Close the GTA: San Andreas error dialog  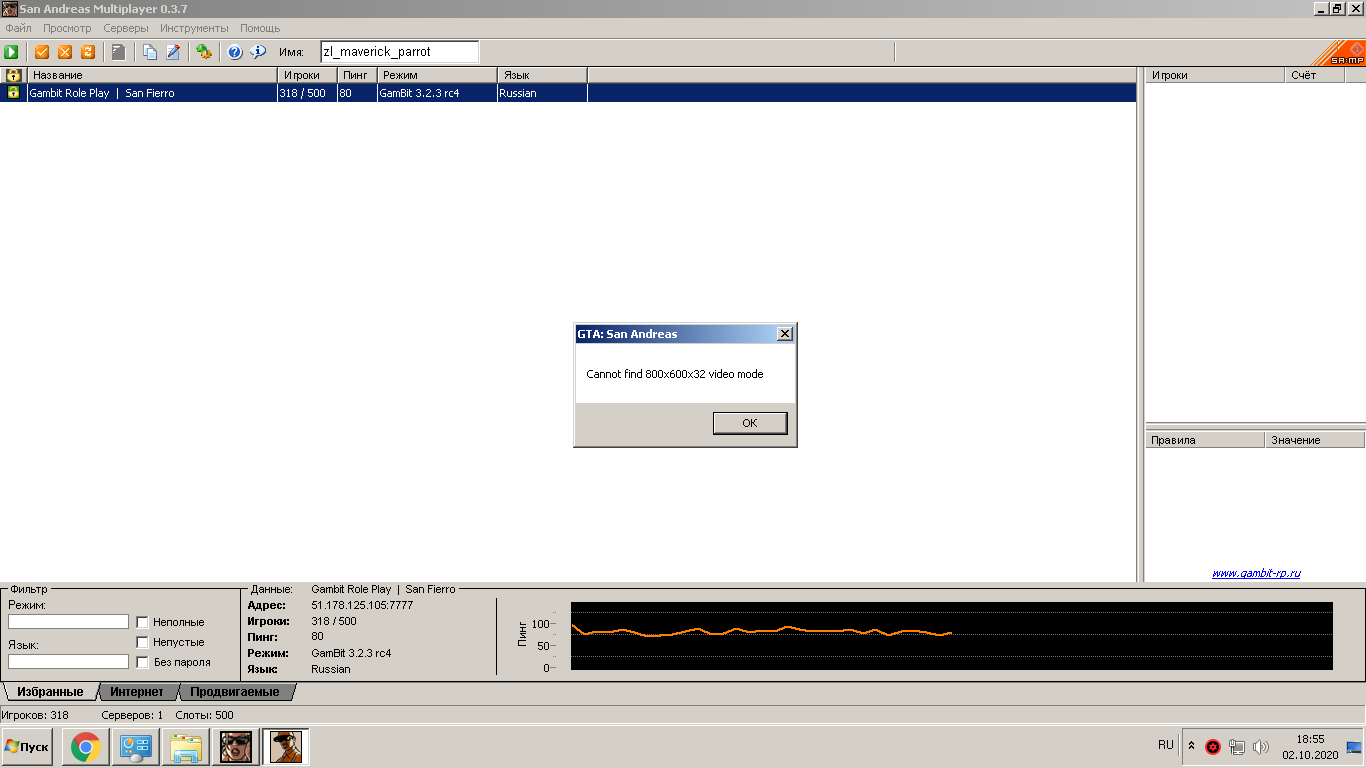pos(785,334)
